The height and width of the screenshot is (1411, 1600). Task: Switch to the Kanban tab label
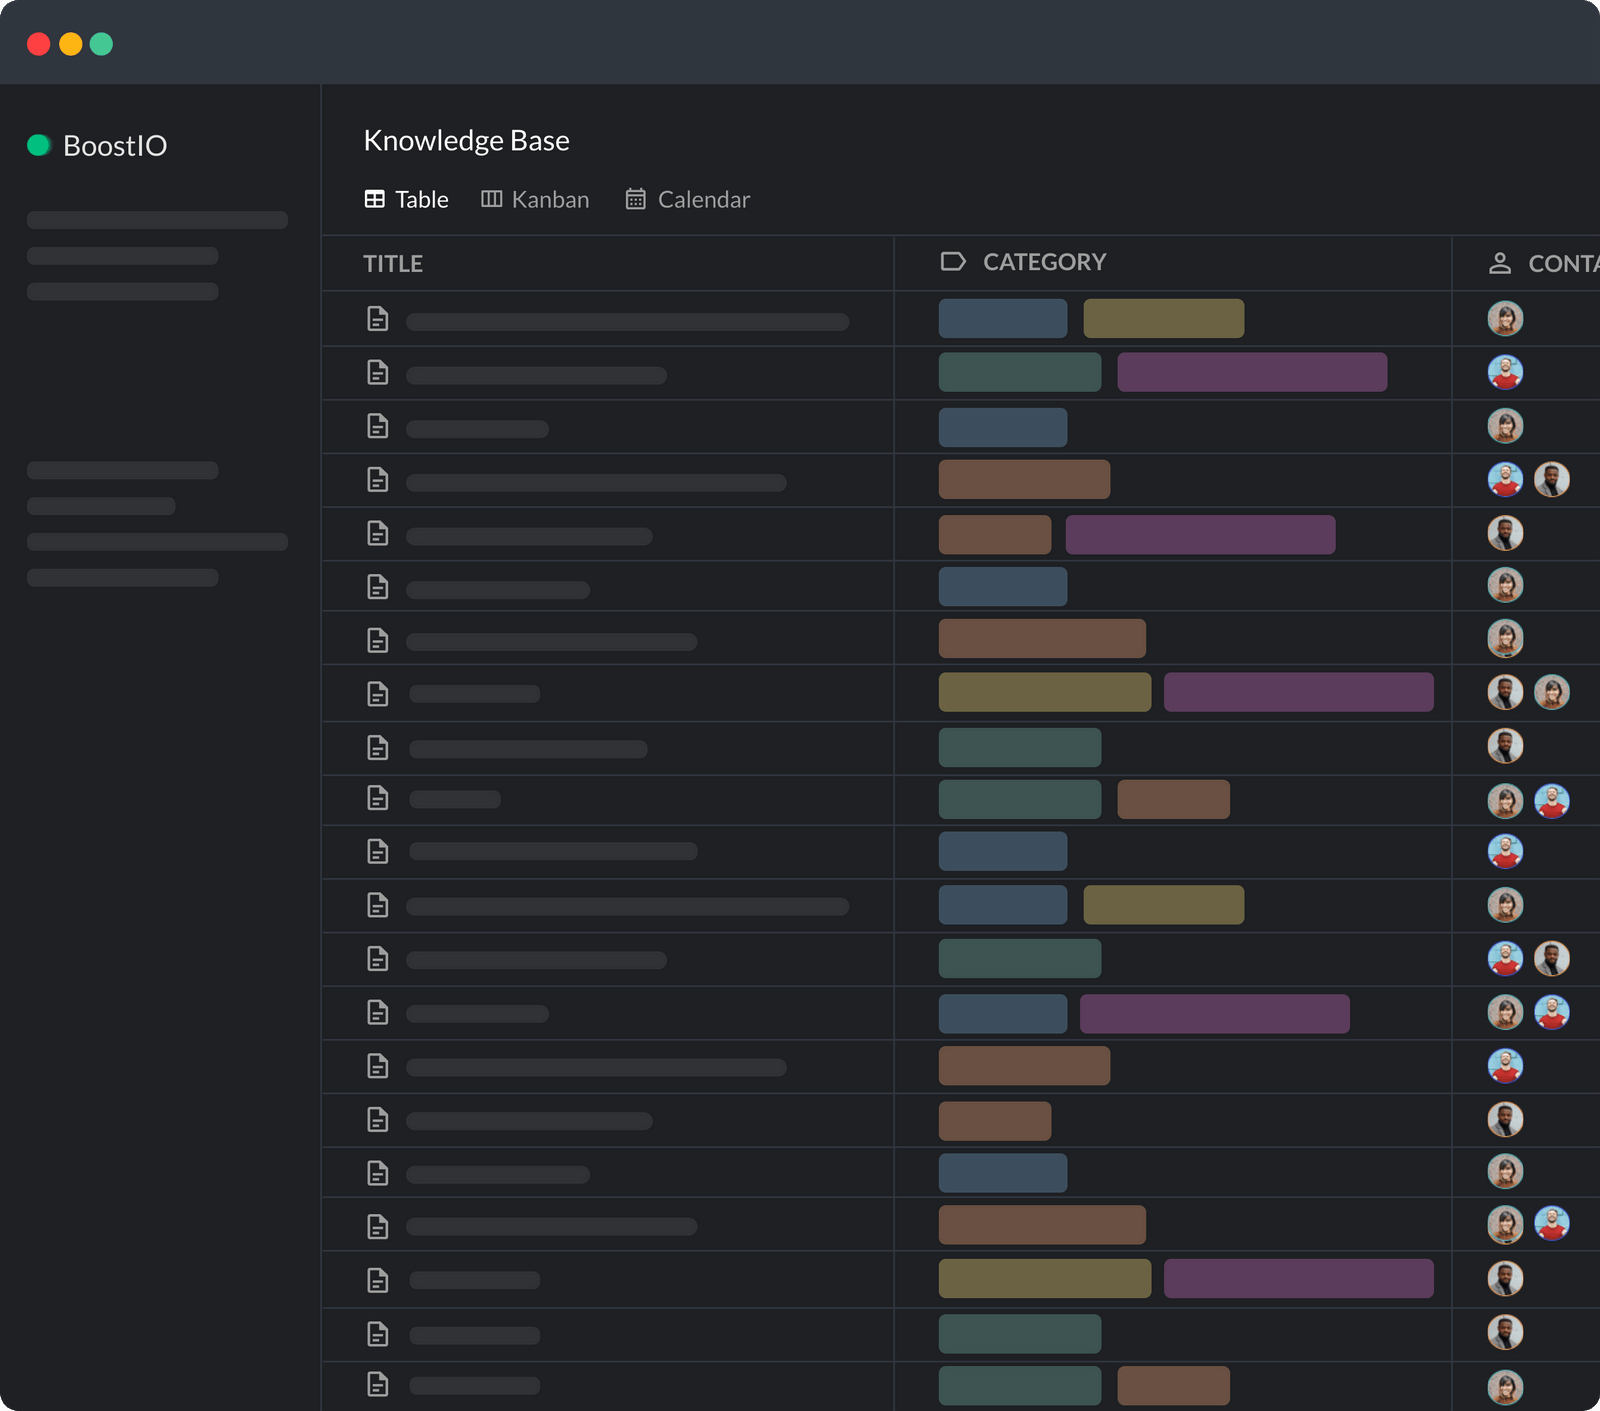(550, 199)
